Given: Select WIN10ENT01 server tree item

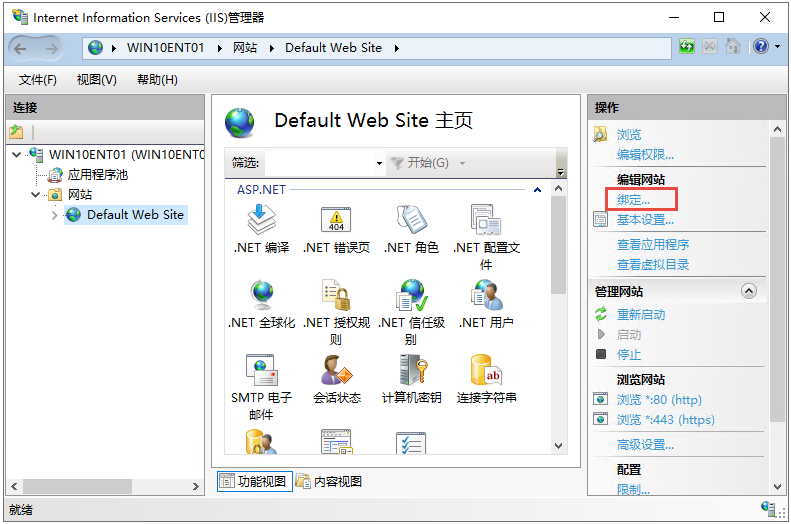Looking at the screenshot, I should [x=126, y=154].
